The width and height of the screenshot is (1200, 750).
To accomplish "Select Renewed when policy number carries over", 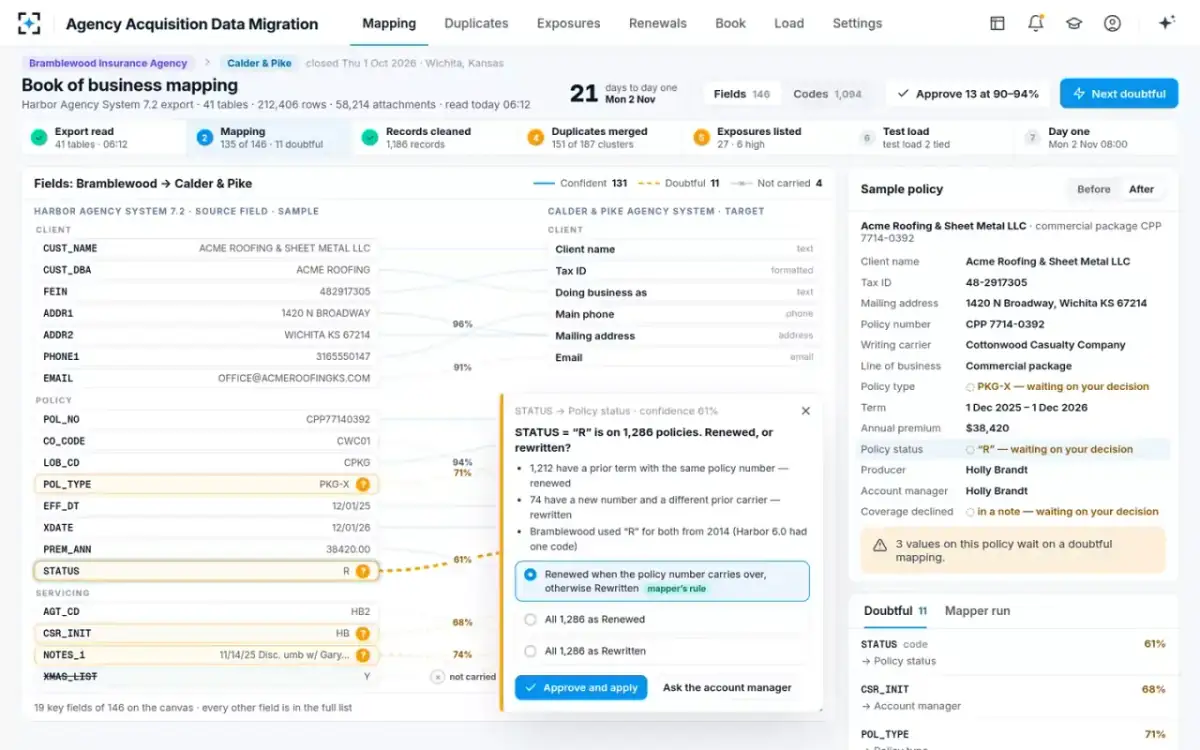I will 662,581.
